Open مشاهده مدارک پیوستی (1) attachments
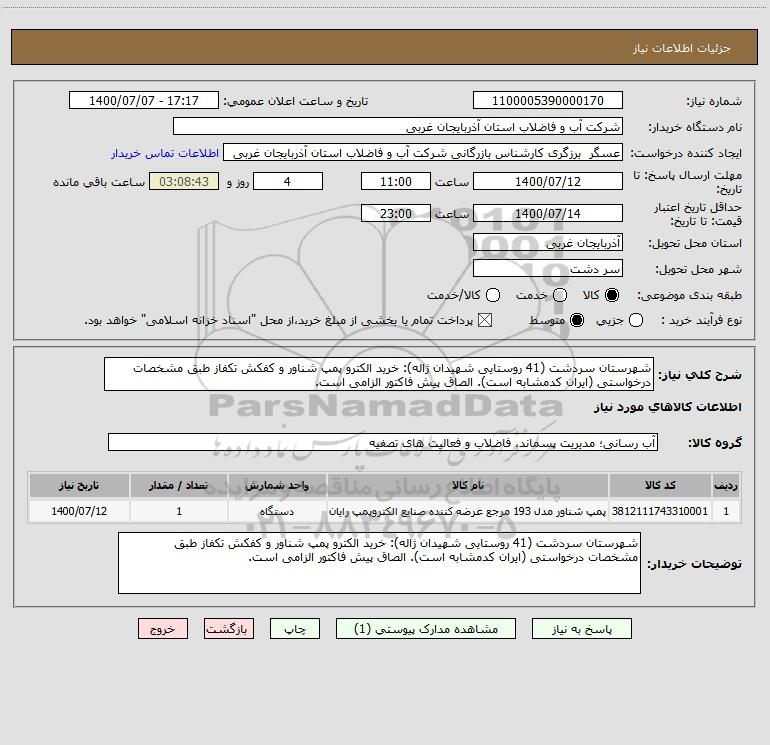This screenshot has height=745, width=770. pyautogui.click(x=426, y=629)
